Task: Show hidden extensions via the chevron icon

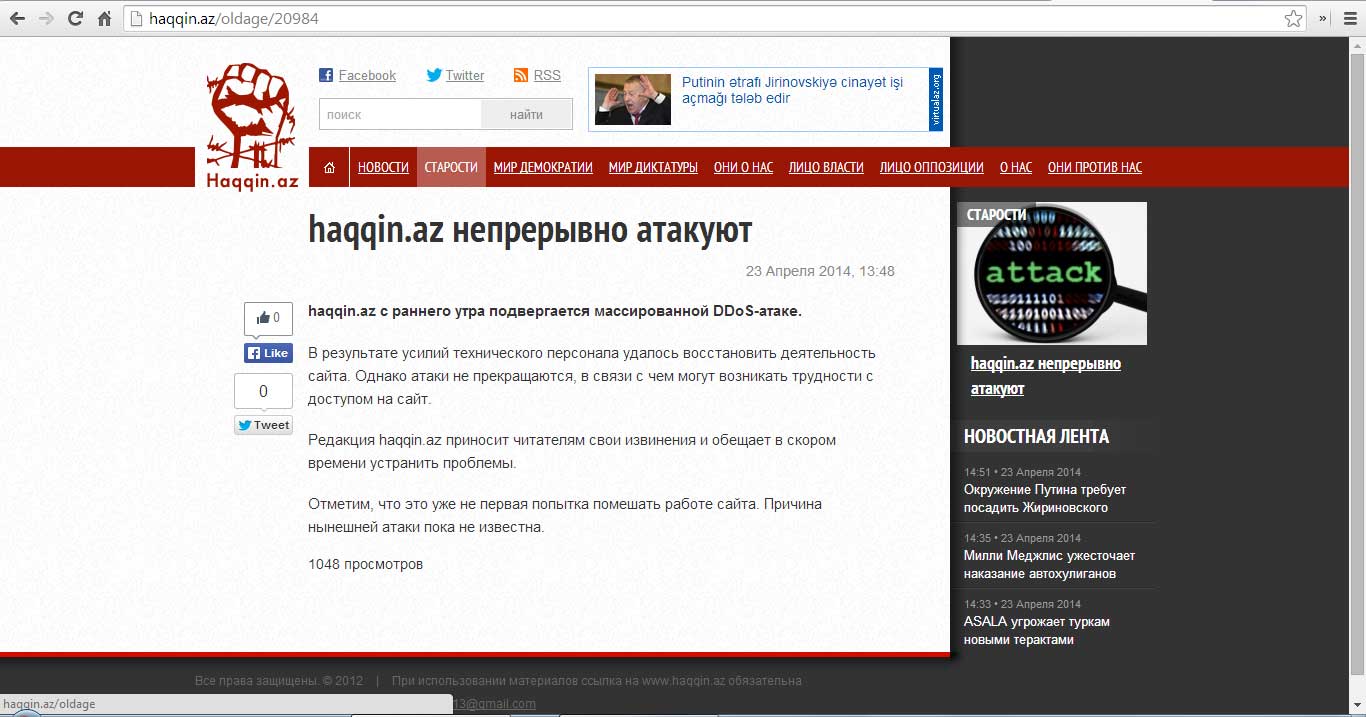Action: [x=1323, y=19]
